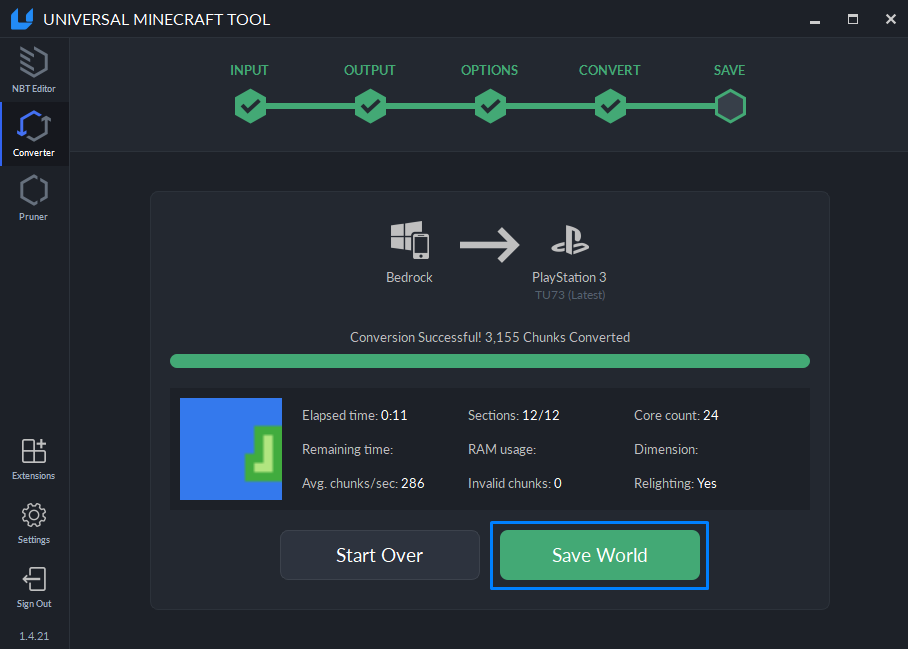The image size is (908, 649).
Task: Click the 'Dimension:' stat
Action: tap(666, 449)
